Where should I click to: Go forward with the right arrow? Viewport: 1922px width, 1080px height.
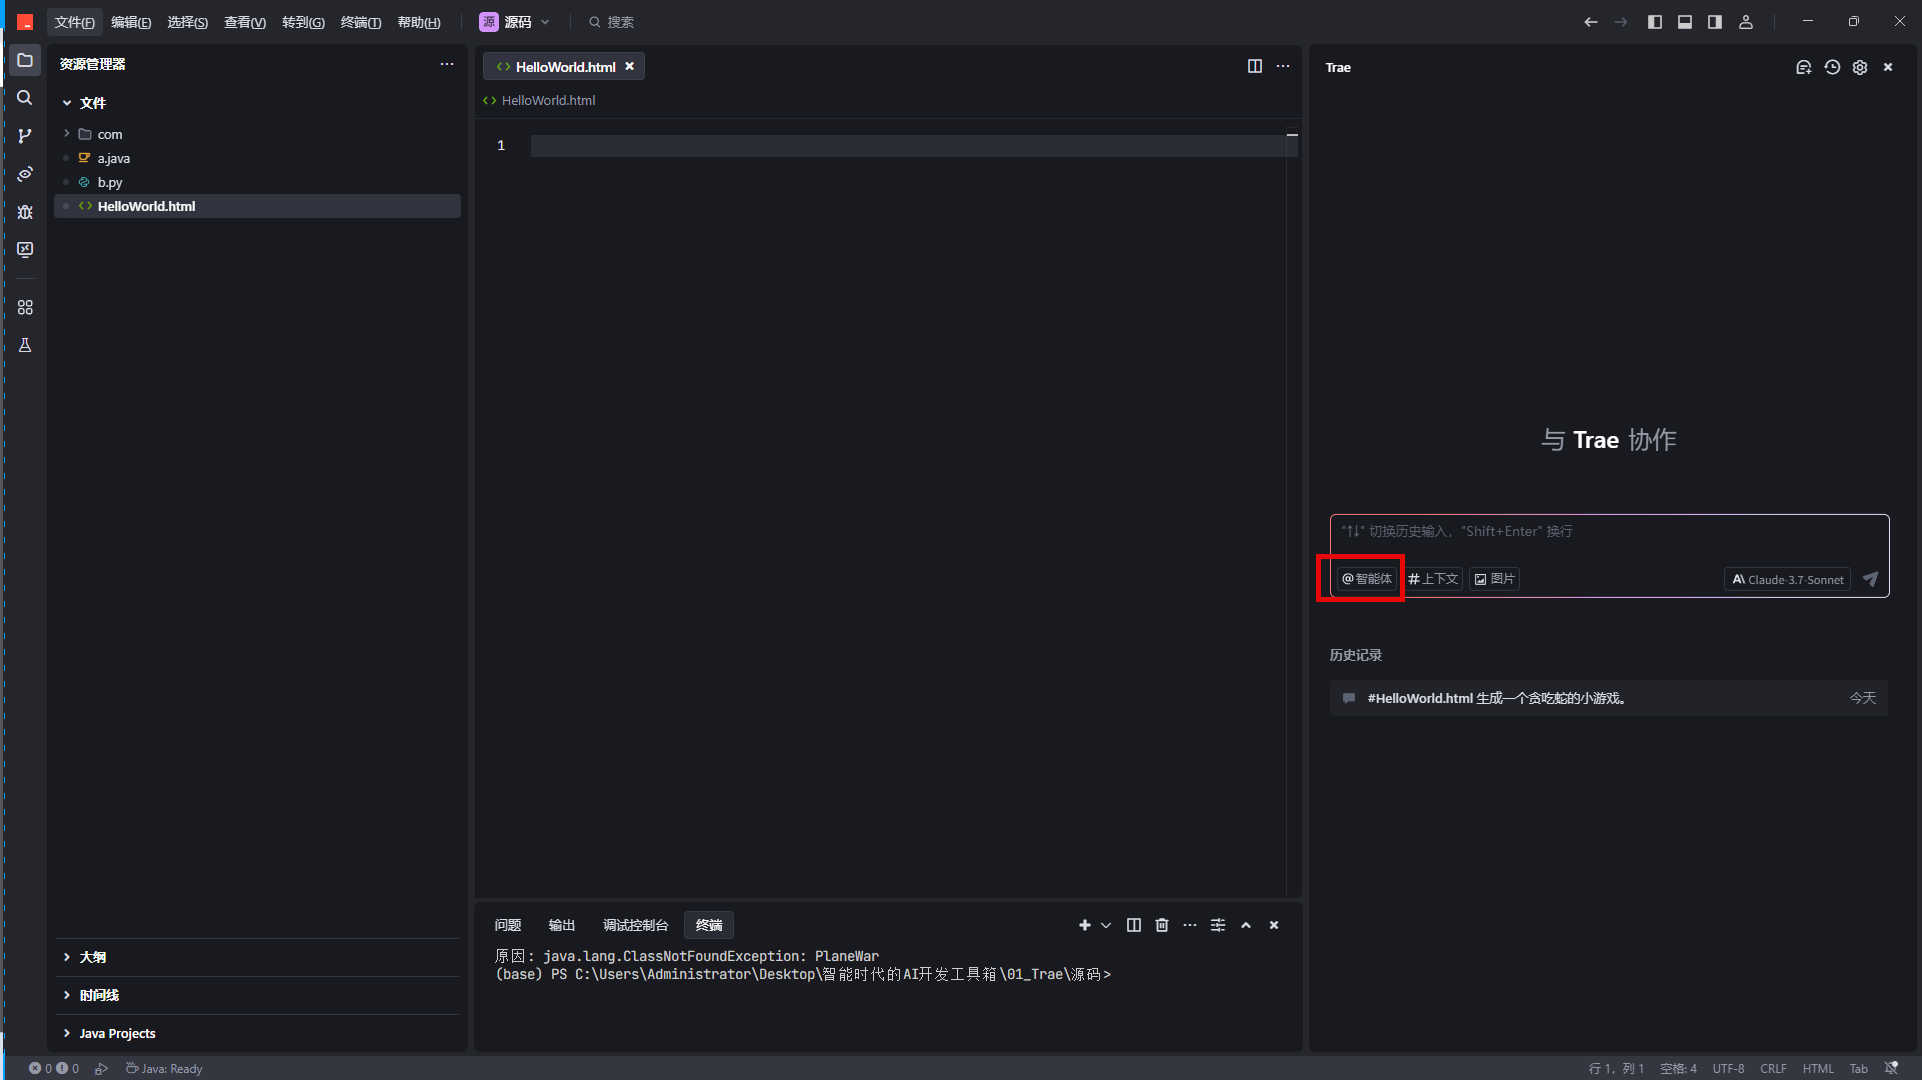pos(1621,22)
